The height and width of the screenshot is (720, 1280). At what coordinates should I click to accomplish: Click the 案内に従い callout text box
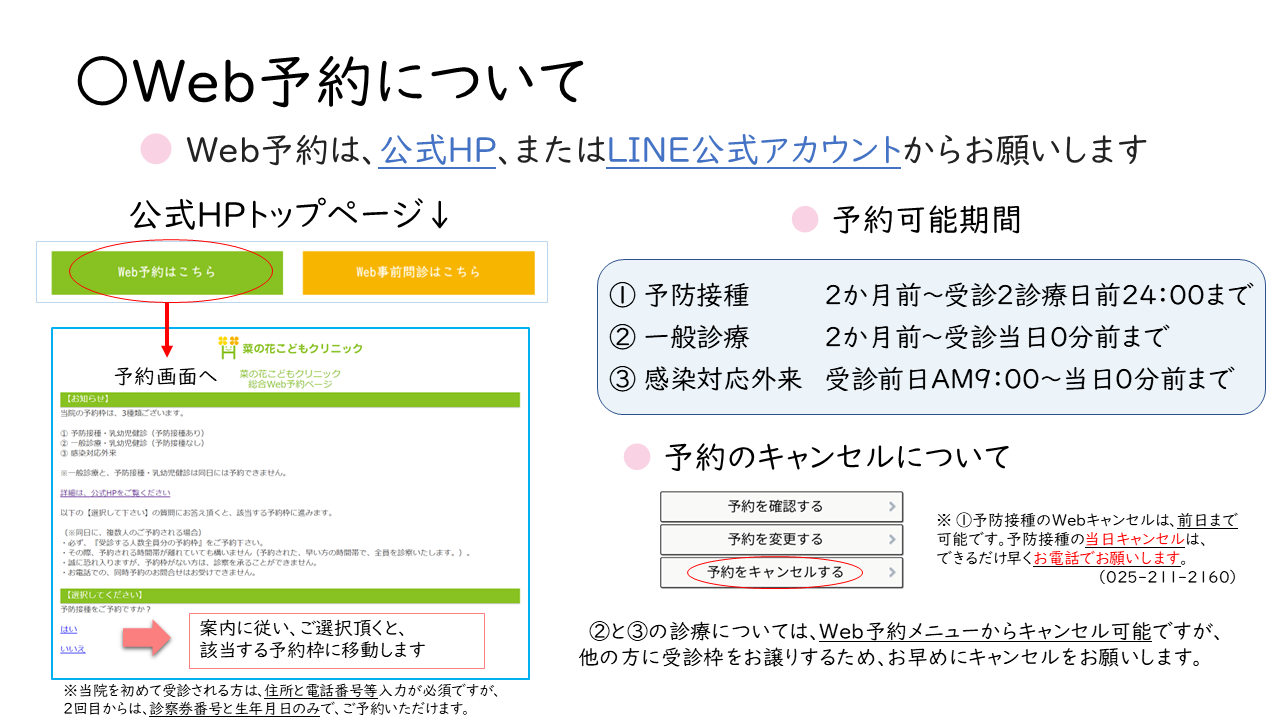[x=336, y=640]
